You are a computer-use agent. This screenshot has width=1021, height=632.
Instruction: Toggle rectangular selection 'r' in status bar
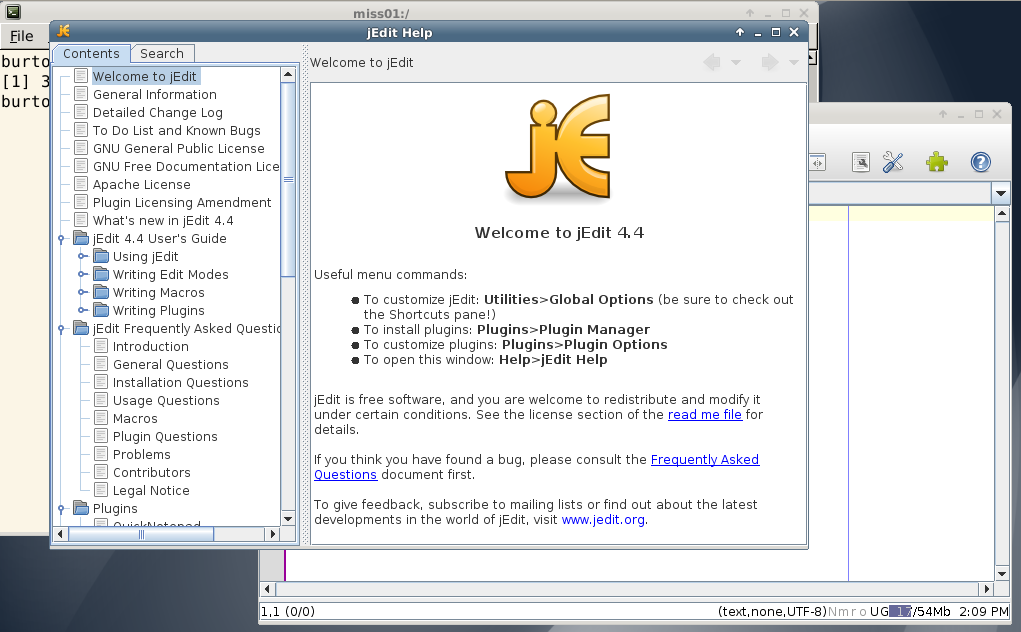tap(852, 612)
